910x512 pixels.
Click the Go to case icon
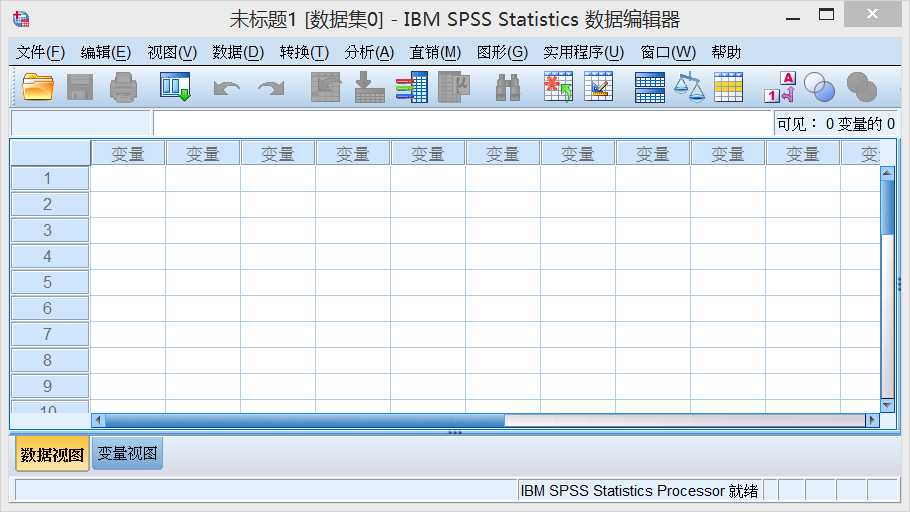coord(326,87)
